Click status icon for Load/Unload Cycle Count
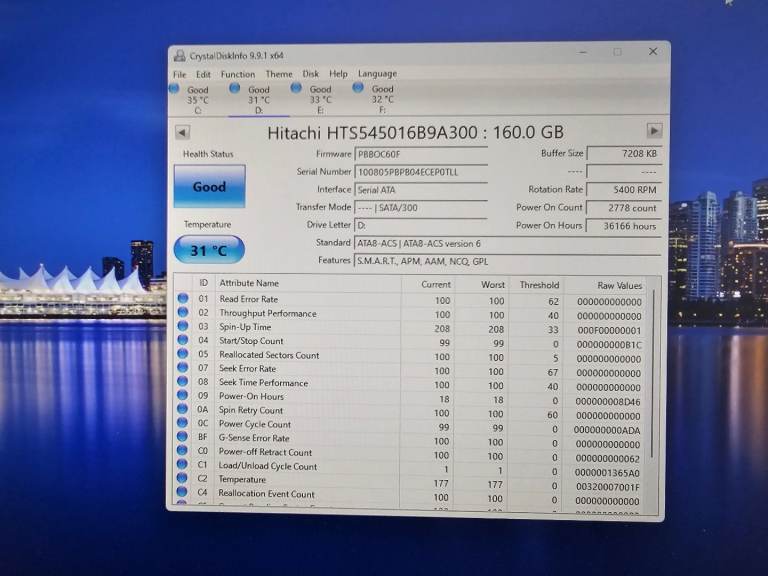The height and width of the screenshot is (576, 768). pos(182,463)
